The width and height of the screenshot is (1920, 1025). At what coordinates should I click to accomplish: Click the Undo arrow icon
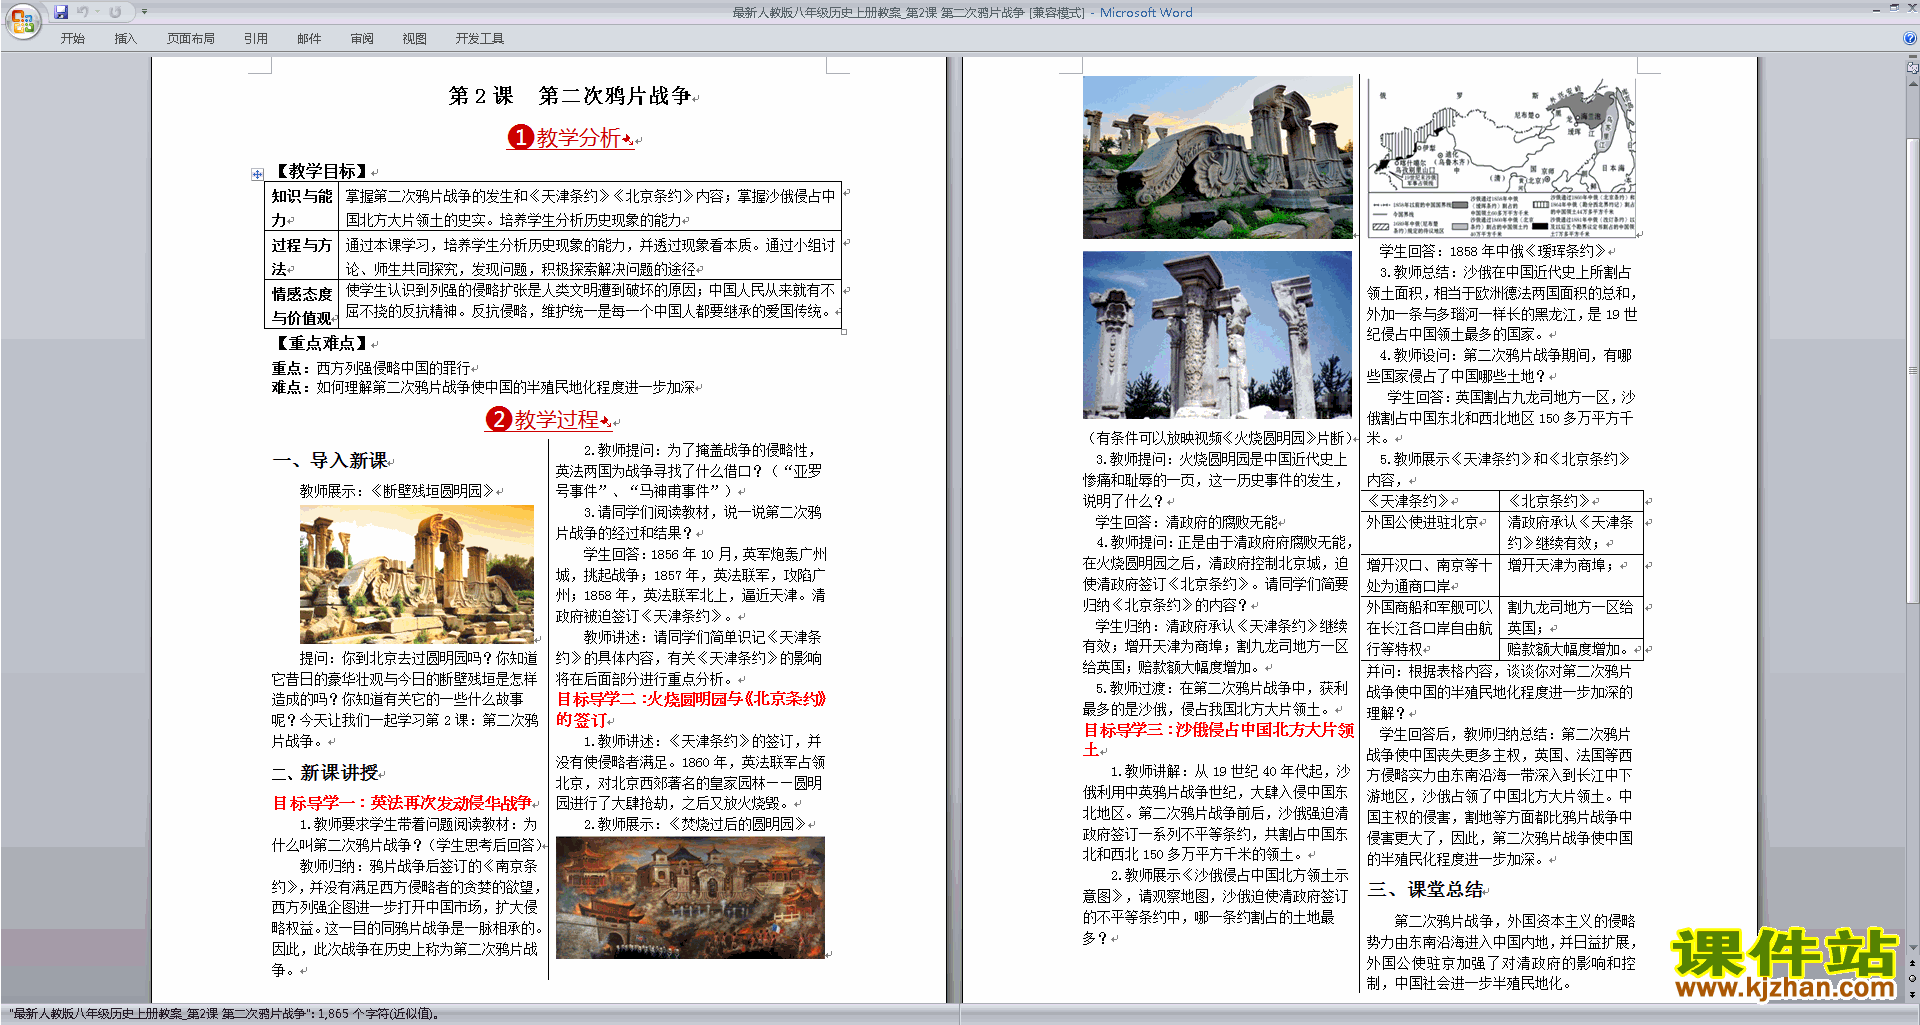(82, 12)
